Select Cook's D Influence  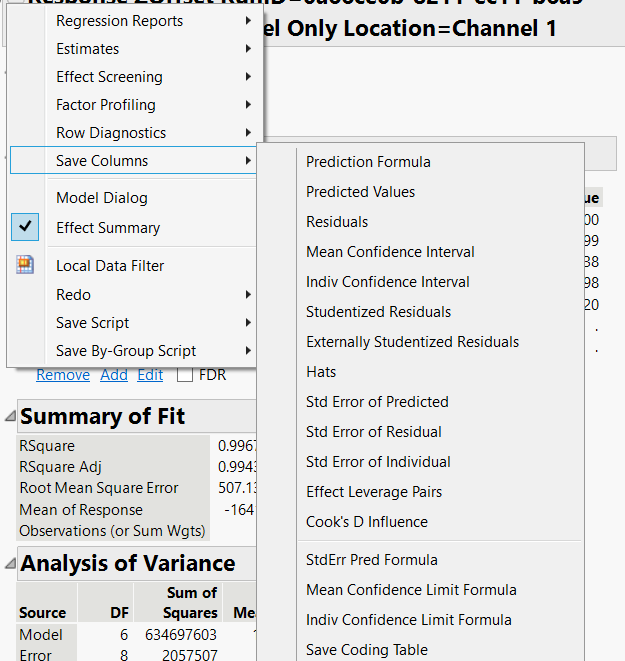366,522
